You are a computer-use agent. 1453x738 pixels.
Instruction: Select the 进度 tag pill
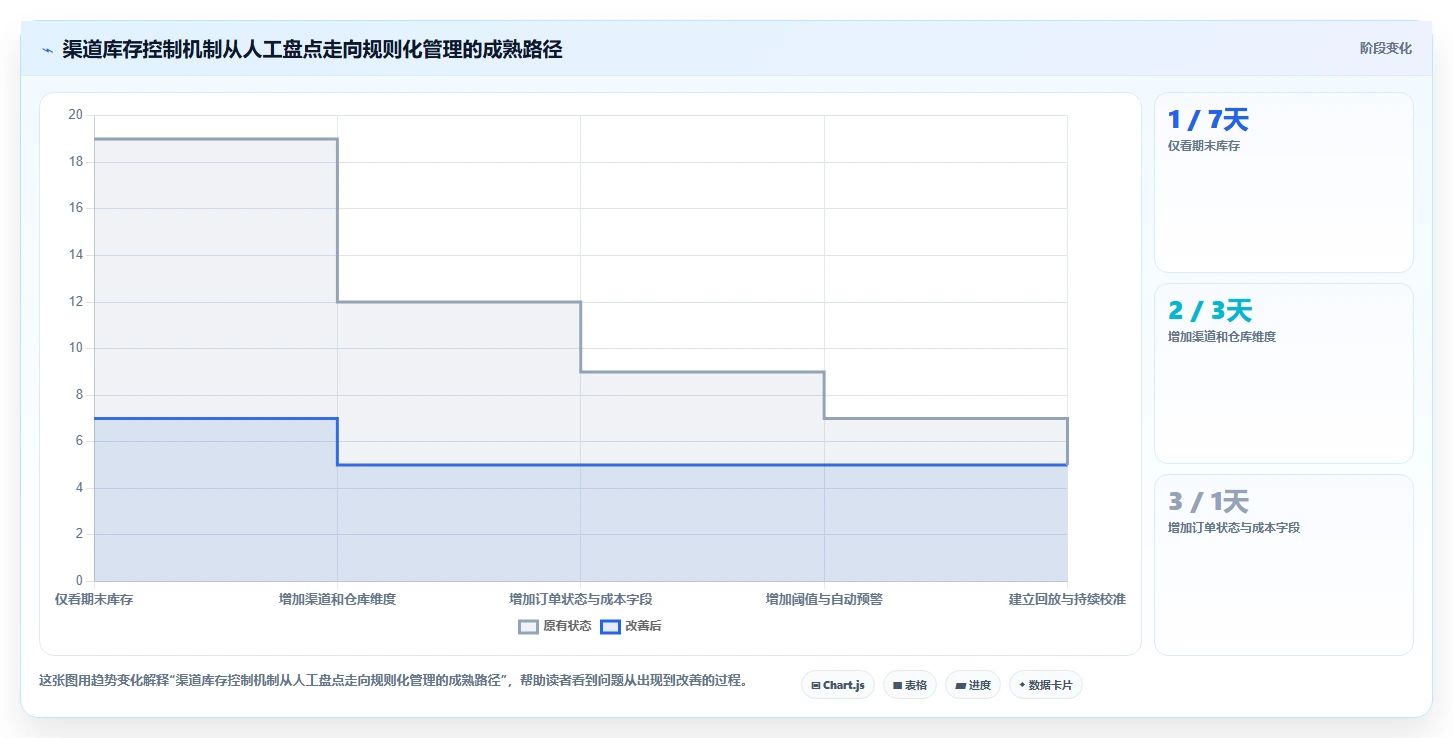click(973, 685)
